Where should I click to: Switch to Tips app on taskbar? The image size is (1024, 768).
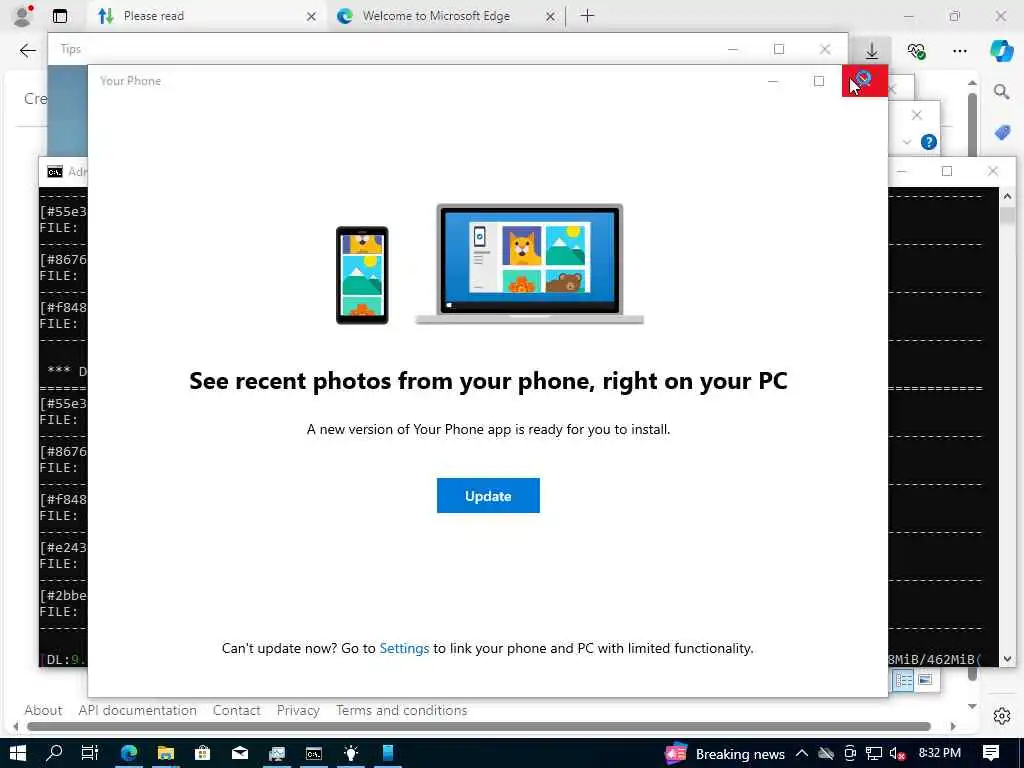pos(351,754)
